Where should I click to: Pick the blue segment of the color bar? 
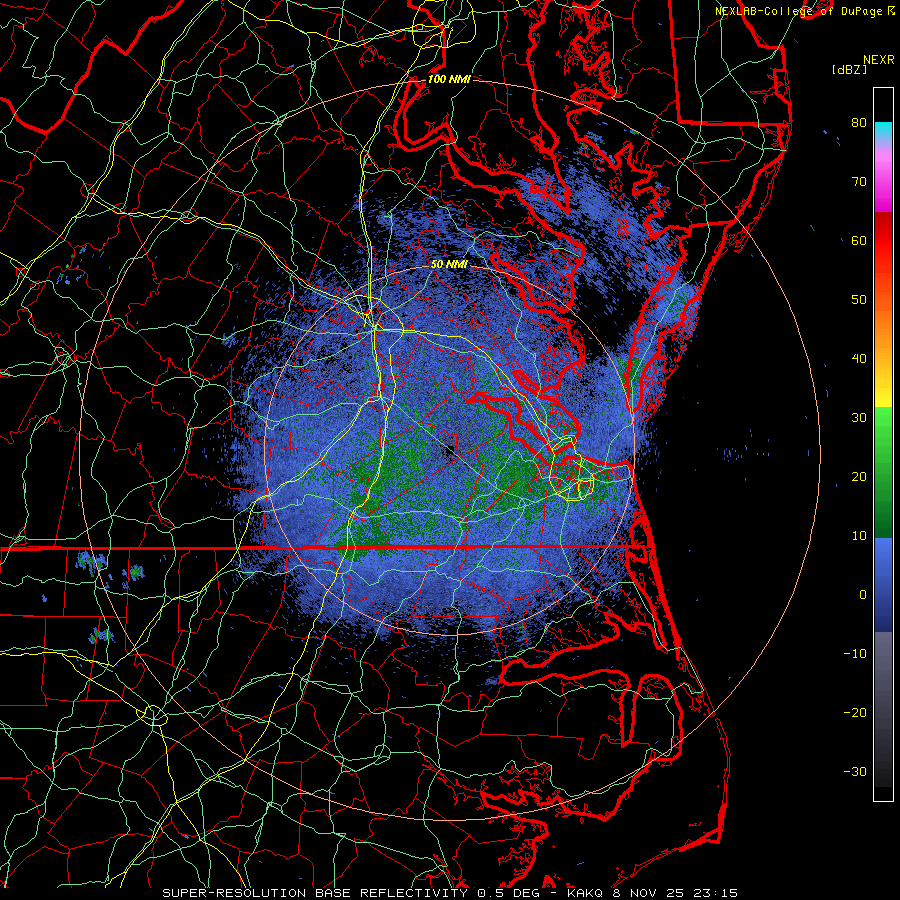coord(883,584)
